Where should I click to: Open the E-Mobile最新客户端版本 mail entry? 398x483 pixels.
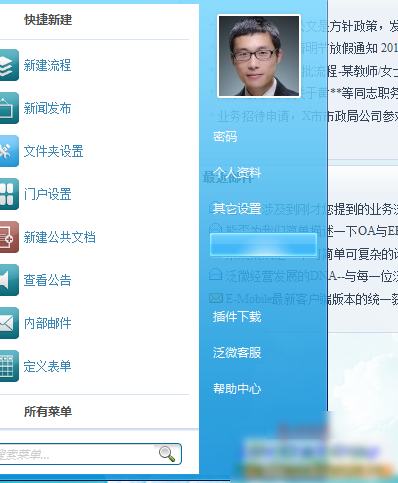coord(312,299)
